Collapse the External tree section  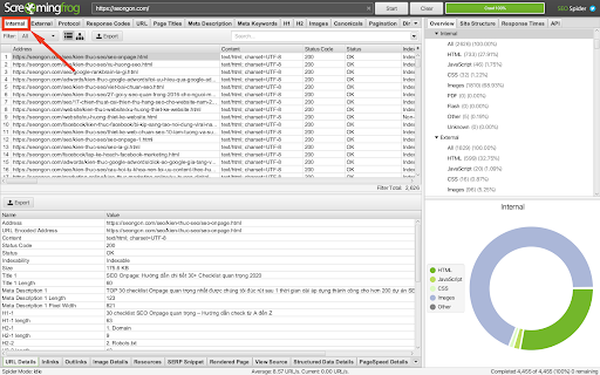(436, 137)
